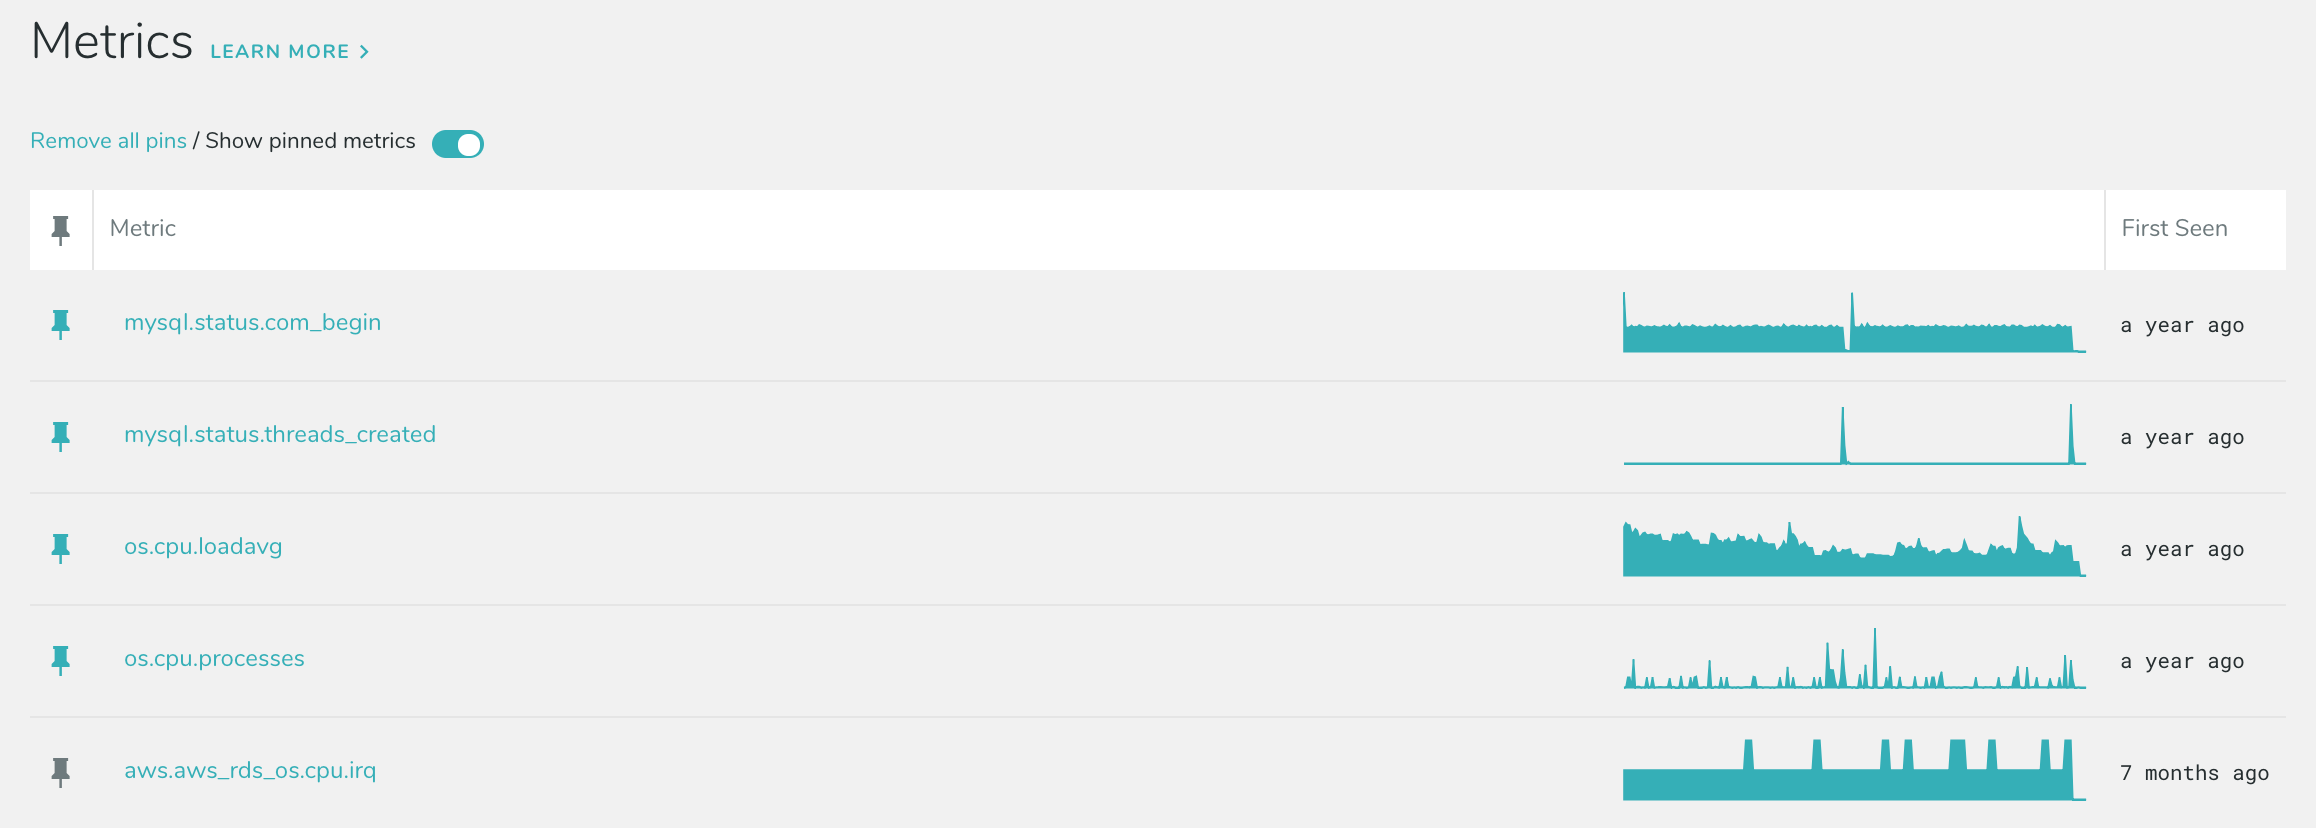Open the Learn More link
This screenshot has width=2316, height=828.
tap(279, 52)
